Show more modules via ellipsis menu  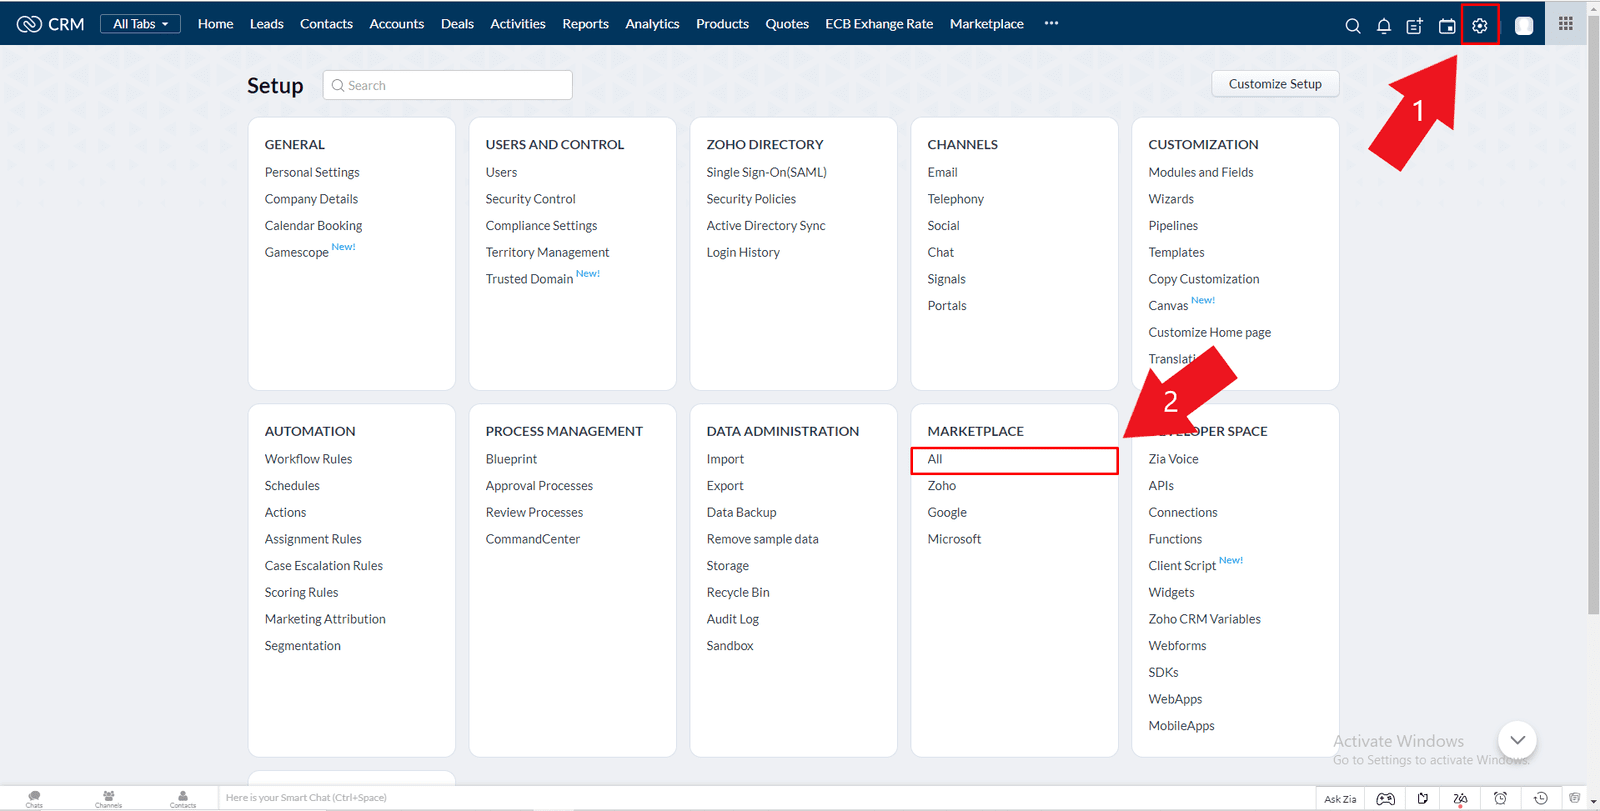click(x=1051, y=23)
